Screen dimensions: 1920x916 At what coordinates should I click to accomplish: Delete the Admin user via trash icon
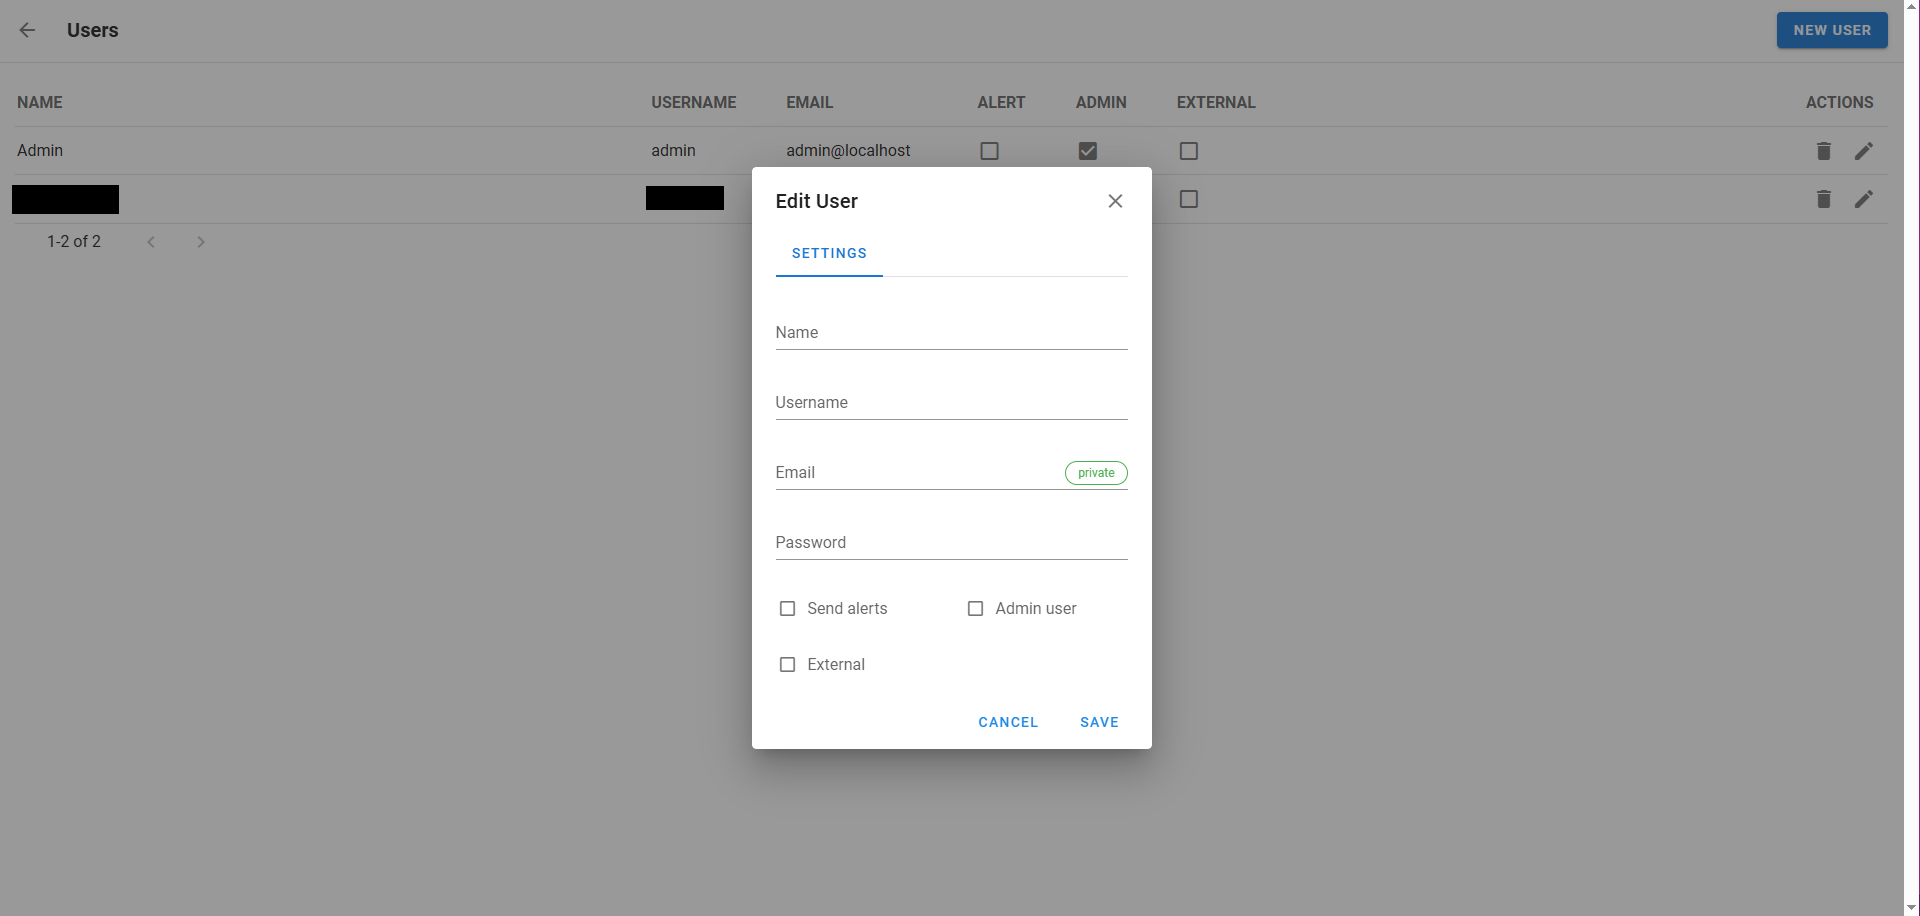click(1823, 151)
